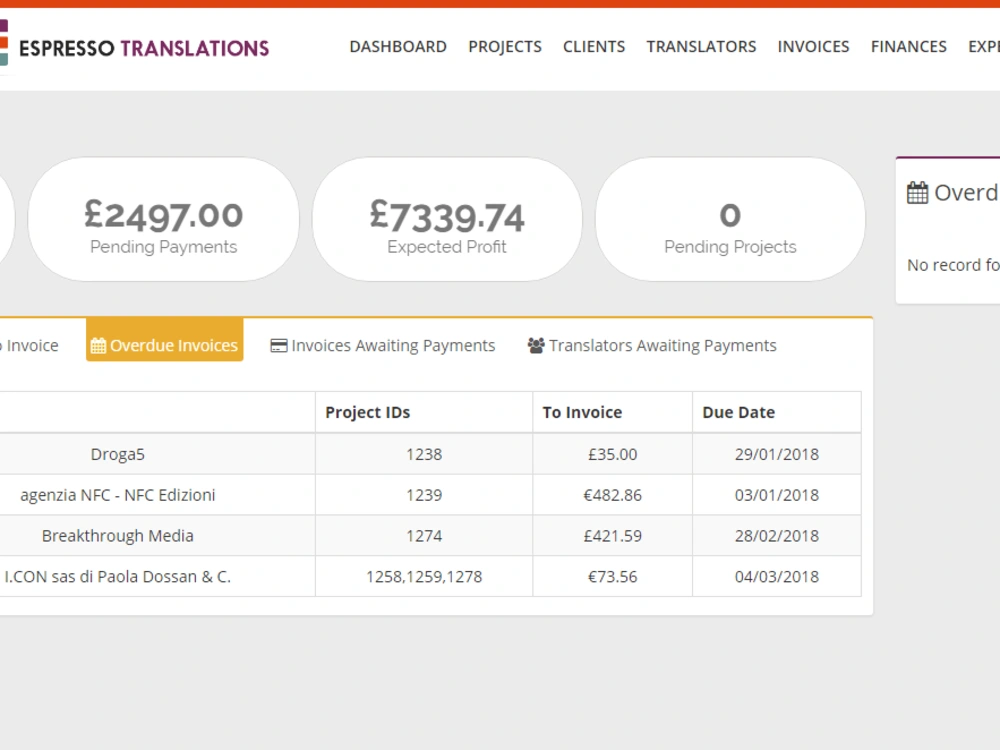Click due date 28/02/2018

pyautogui.click(x=777, y=536)
